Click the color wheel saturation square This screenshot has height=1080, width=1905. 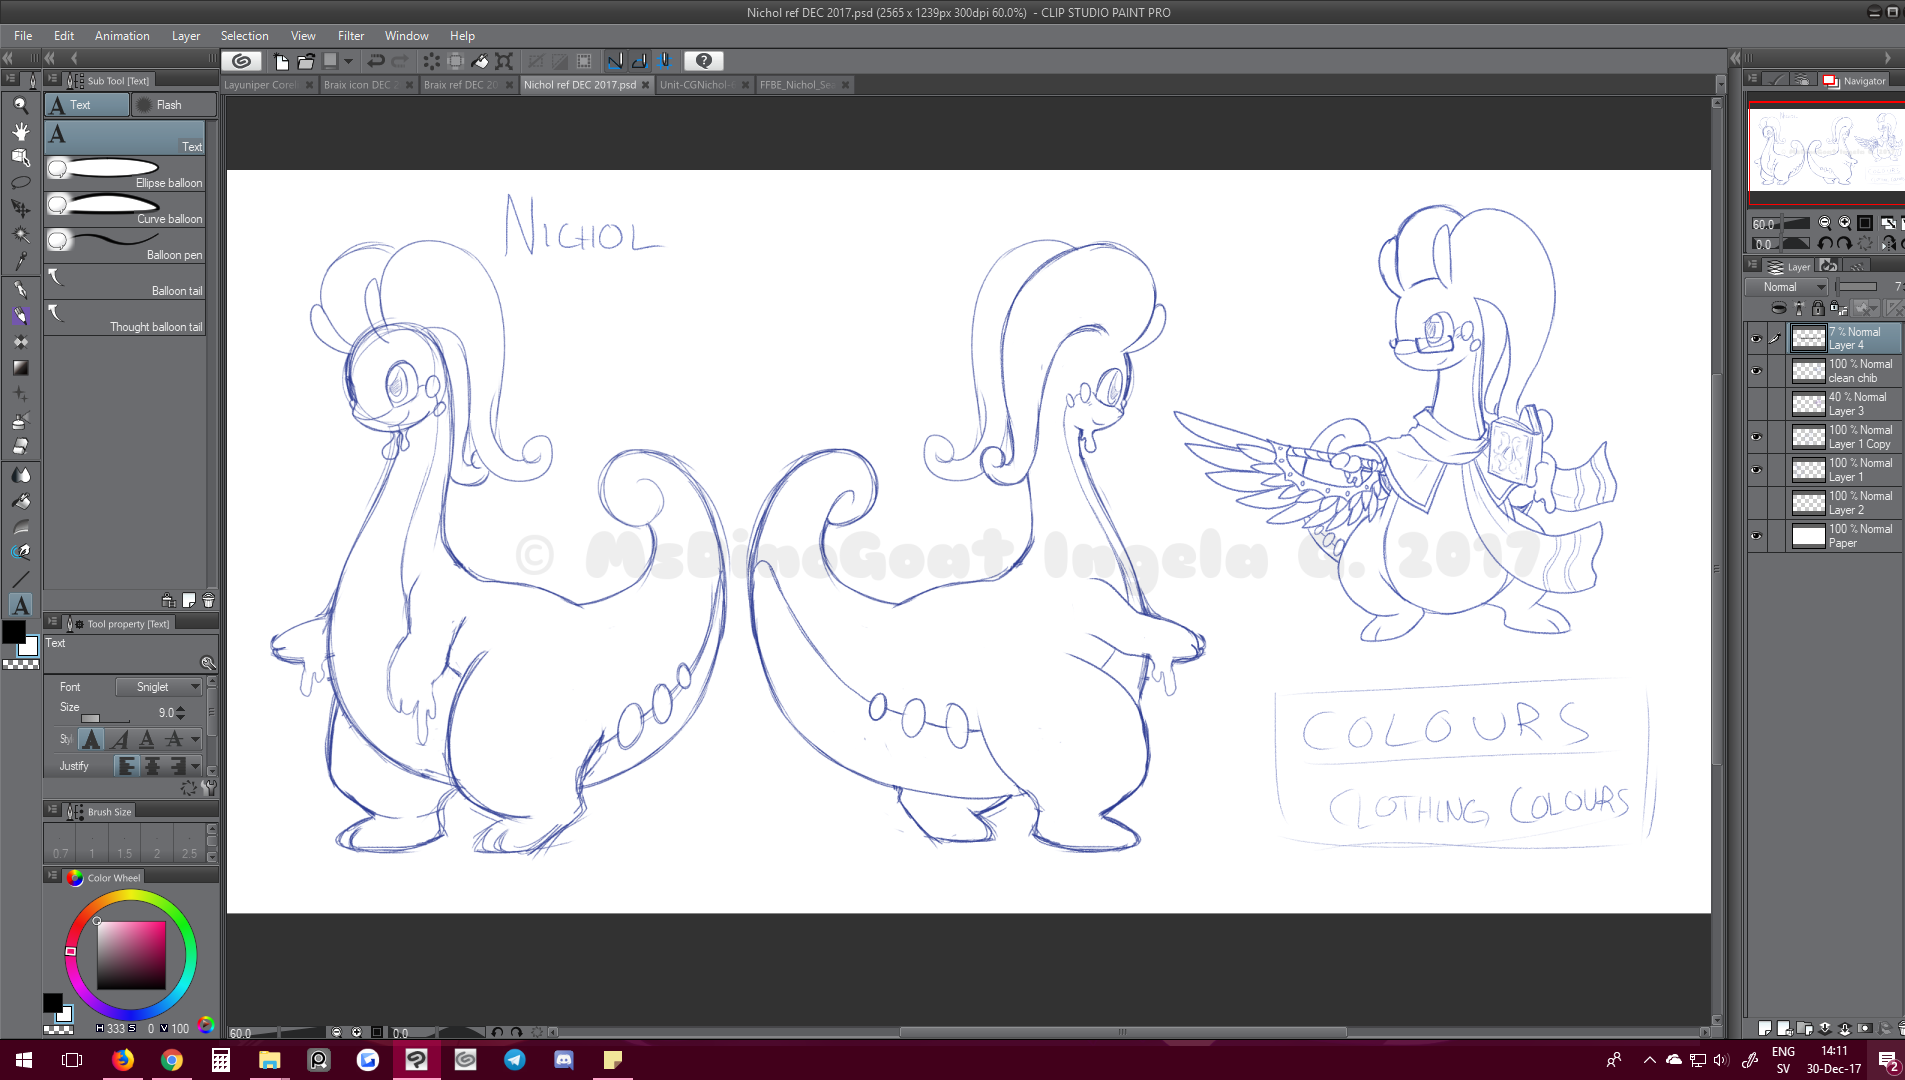click(x=131, y=955)
